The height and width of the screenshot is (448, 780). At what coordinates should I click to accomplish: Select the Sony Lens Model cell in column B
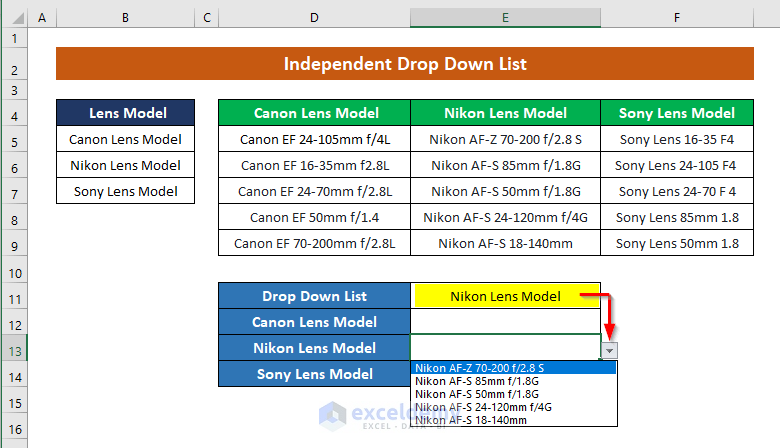(x=125, y=191)
